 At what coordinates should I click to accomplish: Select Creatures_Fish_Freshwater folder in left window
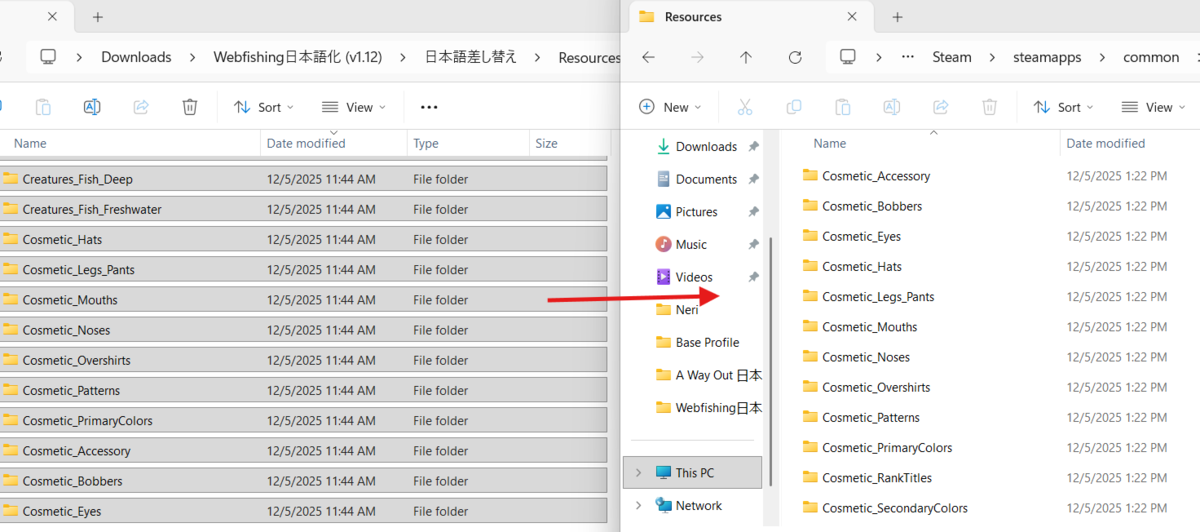point(304,209)
